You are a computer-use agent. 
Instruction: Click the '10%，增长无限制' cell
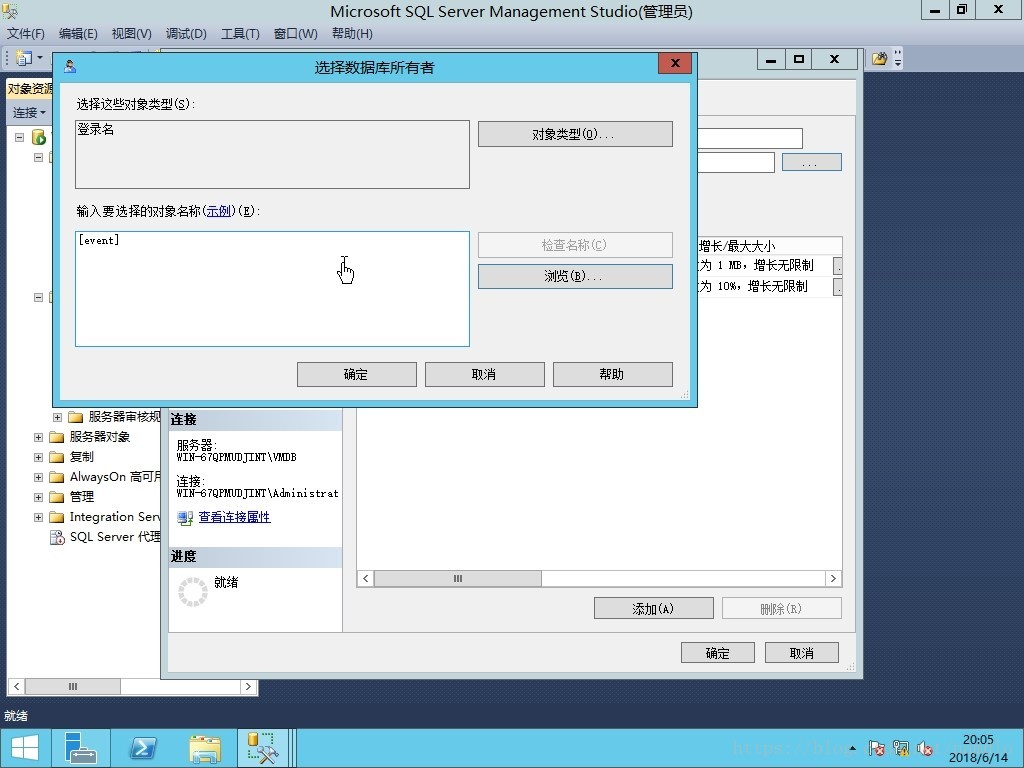[764, 286]
